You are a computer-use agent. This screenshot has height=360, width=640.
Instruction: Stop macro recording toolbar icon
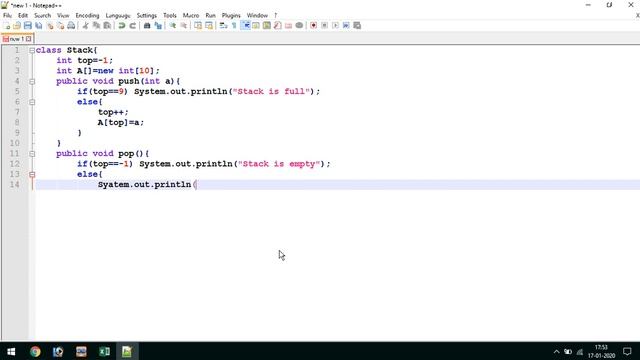click(324, 26)
